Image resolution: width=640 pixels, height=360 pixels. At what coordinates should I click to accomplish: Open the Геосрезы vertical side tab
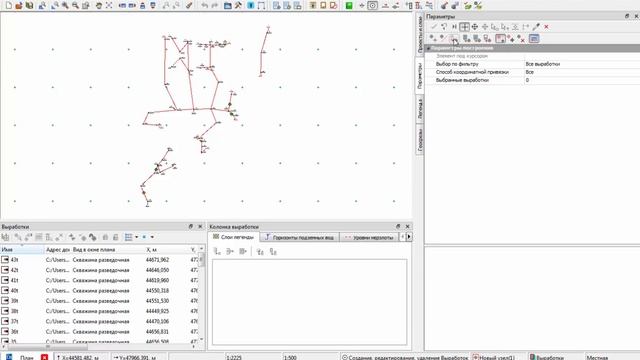tap(420, 140)
